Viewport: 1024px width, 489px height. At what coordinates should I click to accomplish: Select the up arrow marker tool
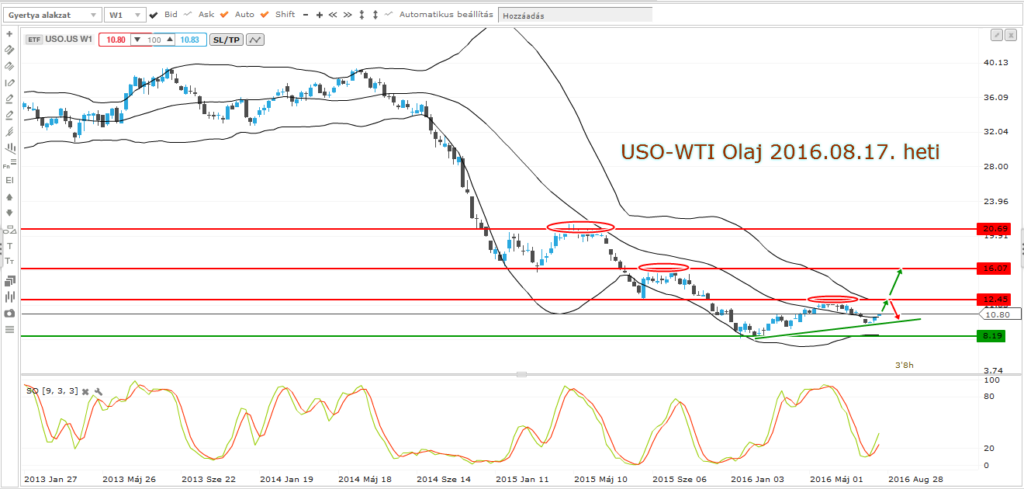tap(10, 197)
